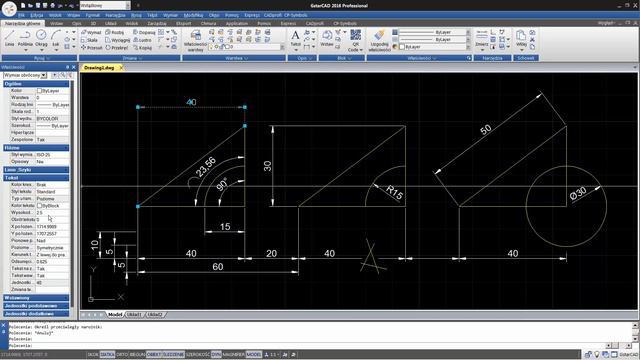
Task: Click the Kopiuj (copy) tool
Action: coord(143,48)
